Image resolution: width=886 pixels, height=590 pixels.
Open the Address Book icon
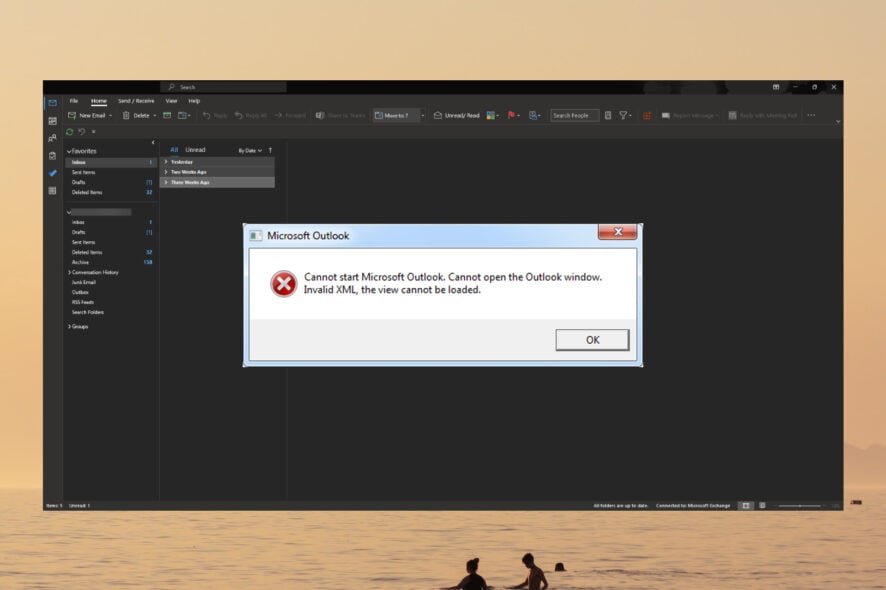tap(608, 115)
